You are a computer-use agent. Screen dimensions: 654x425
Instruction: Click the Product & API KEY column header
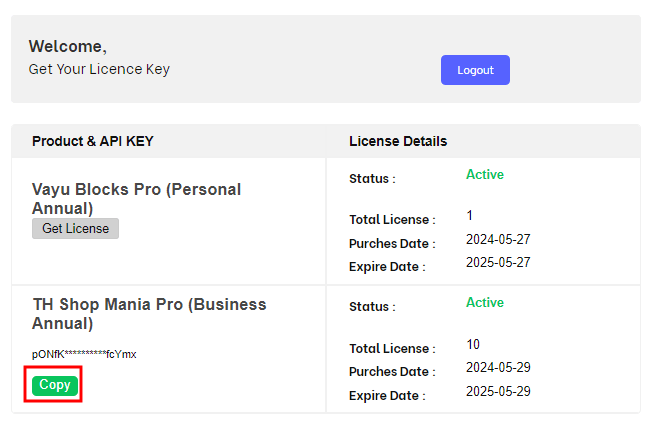pos(93,141)
